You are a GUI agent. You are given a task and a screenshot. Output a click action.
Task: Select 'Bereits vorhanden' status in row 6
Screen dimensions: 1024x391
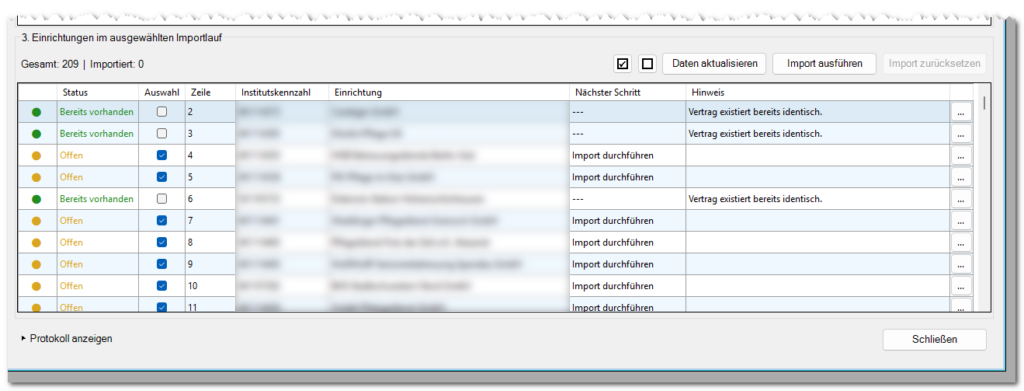[x=97, y=198]
